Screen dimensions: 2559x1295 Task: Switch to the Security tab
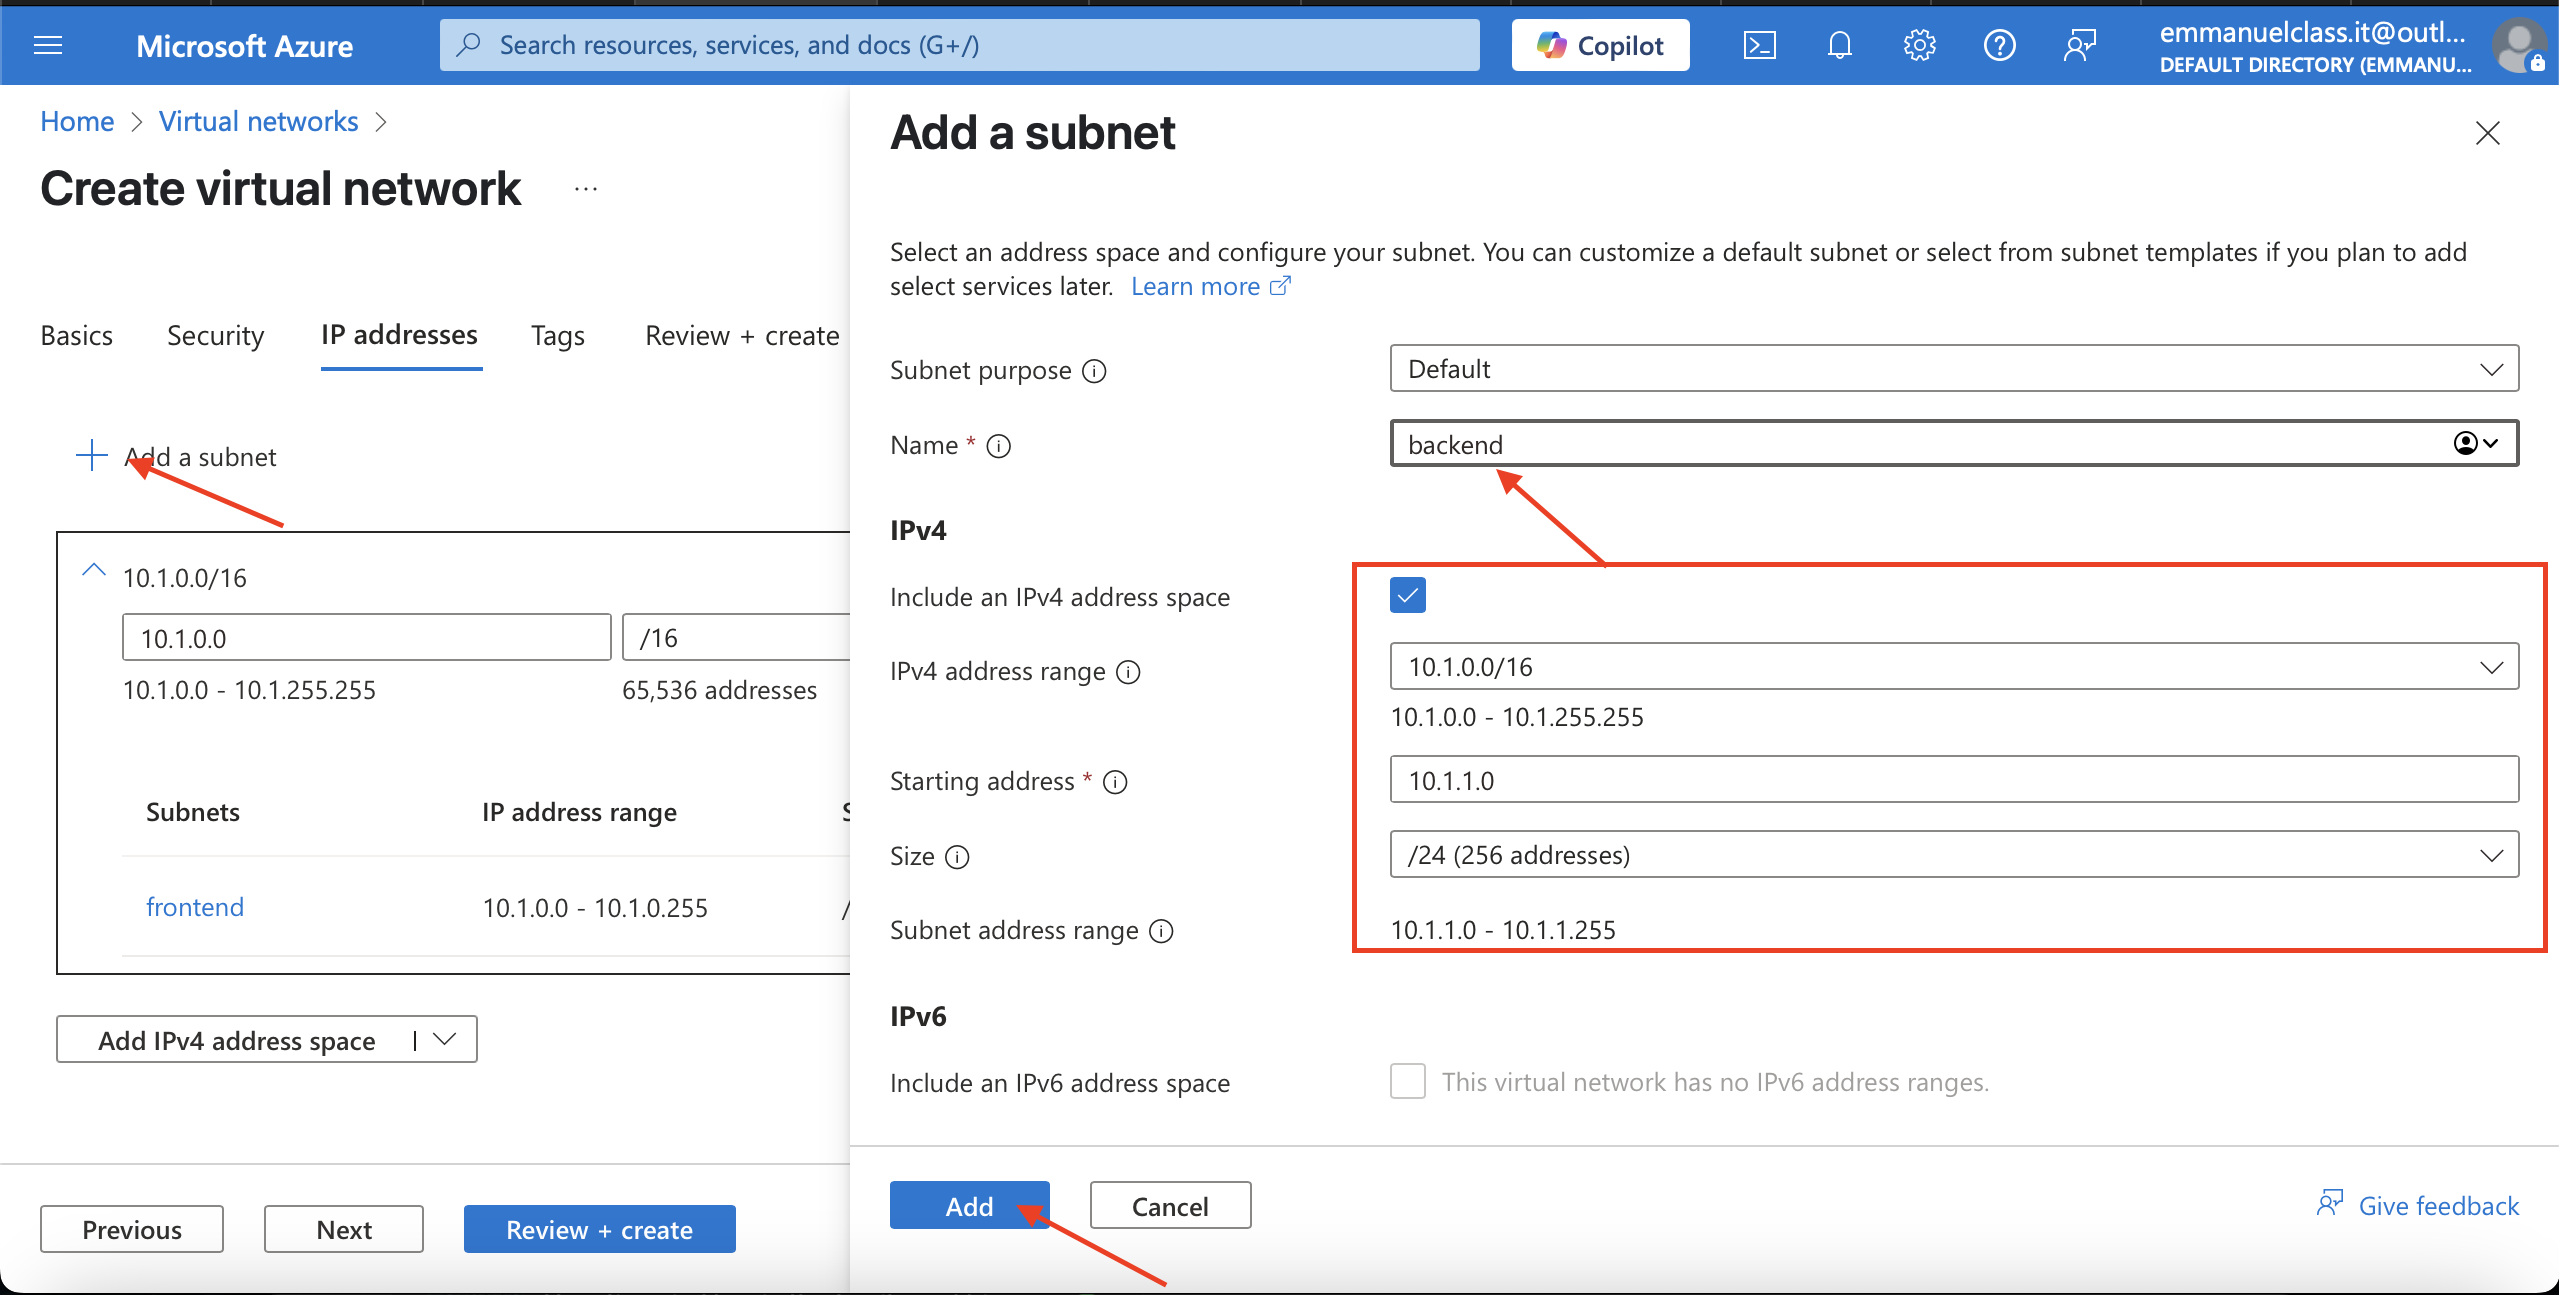tap(215, 336)
